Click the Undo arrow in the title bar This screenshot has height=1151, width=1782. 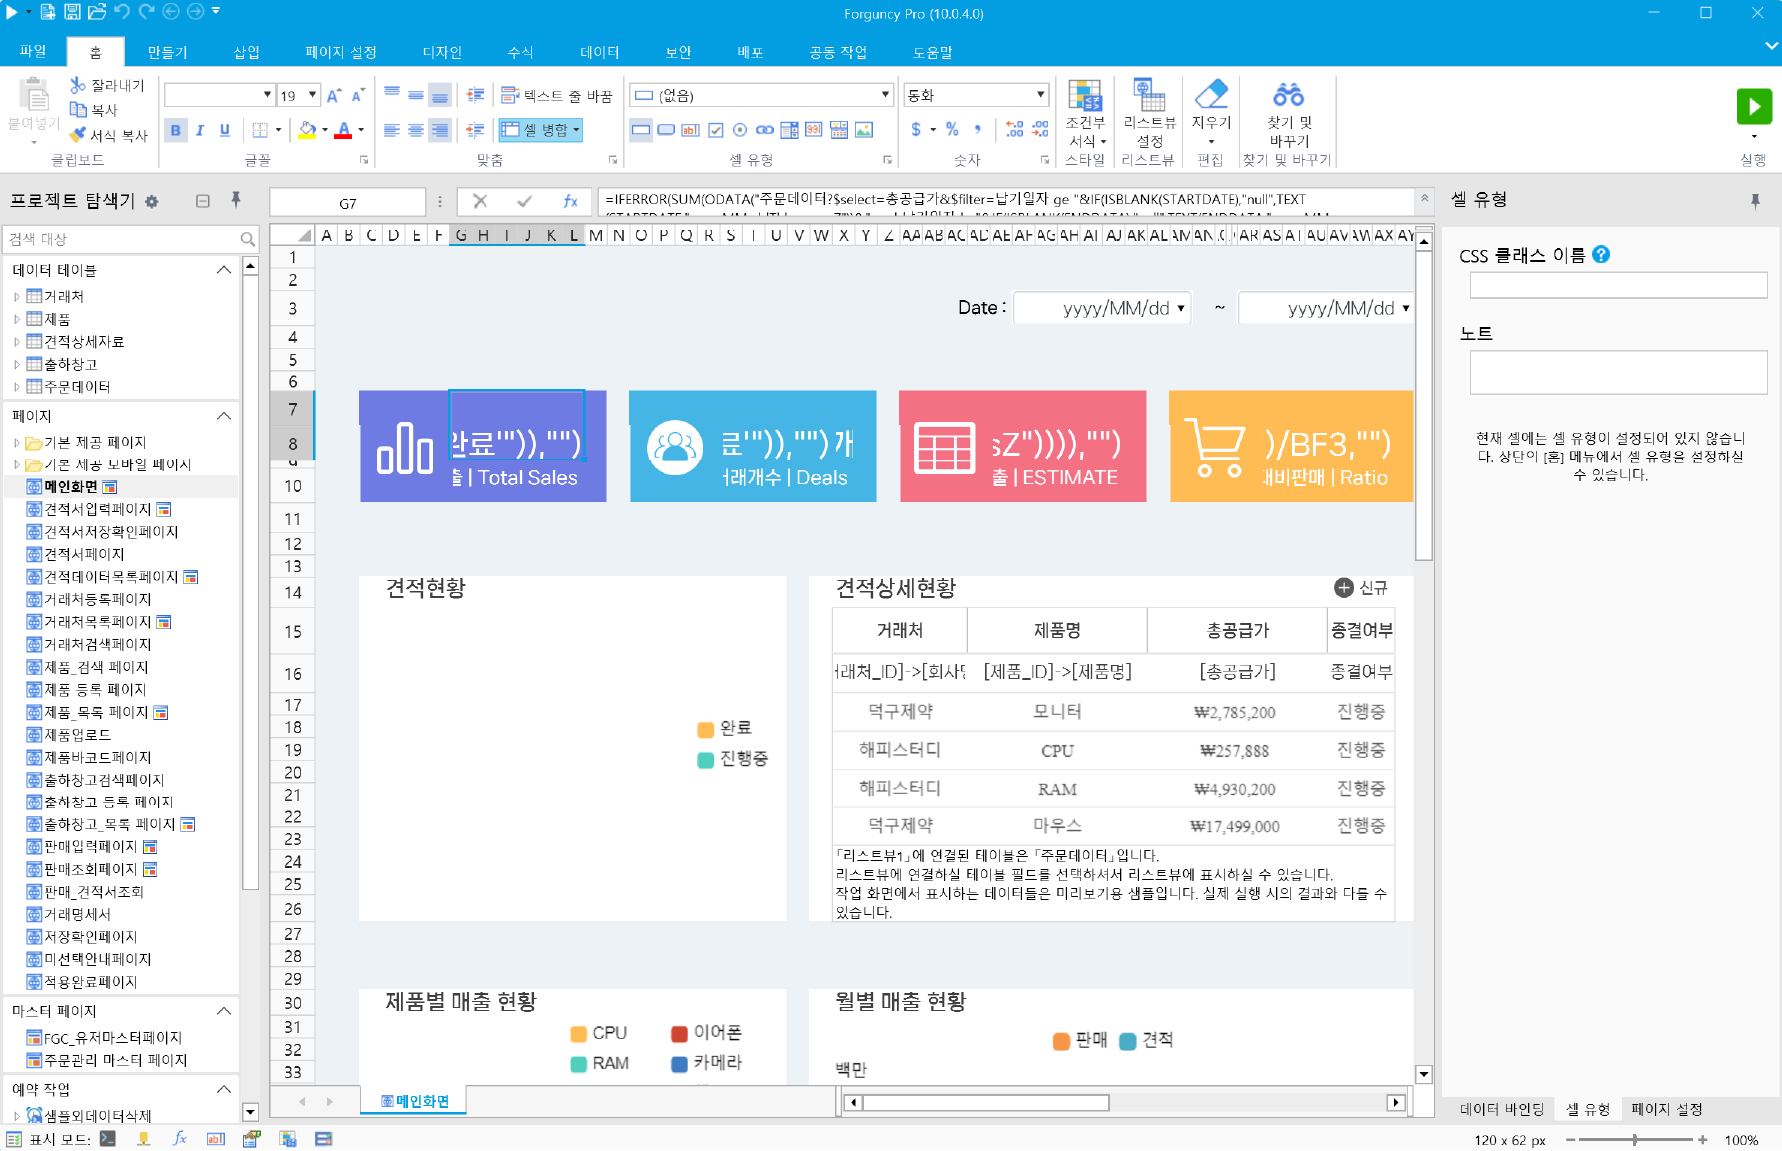point(122,12)
